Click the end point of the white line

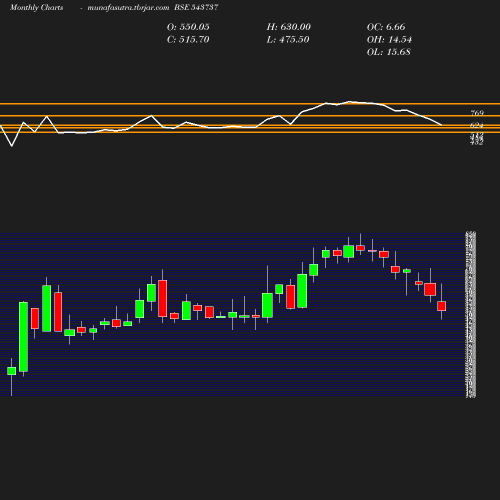tap(442, 125)
